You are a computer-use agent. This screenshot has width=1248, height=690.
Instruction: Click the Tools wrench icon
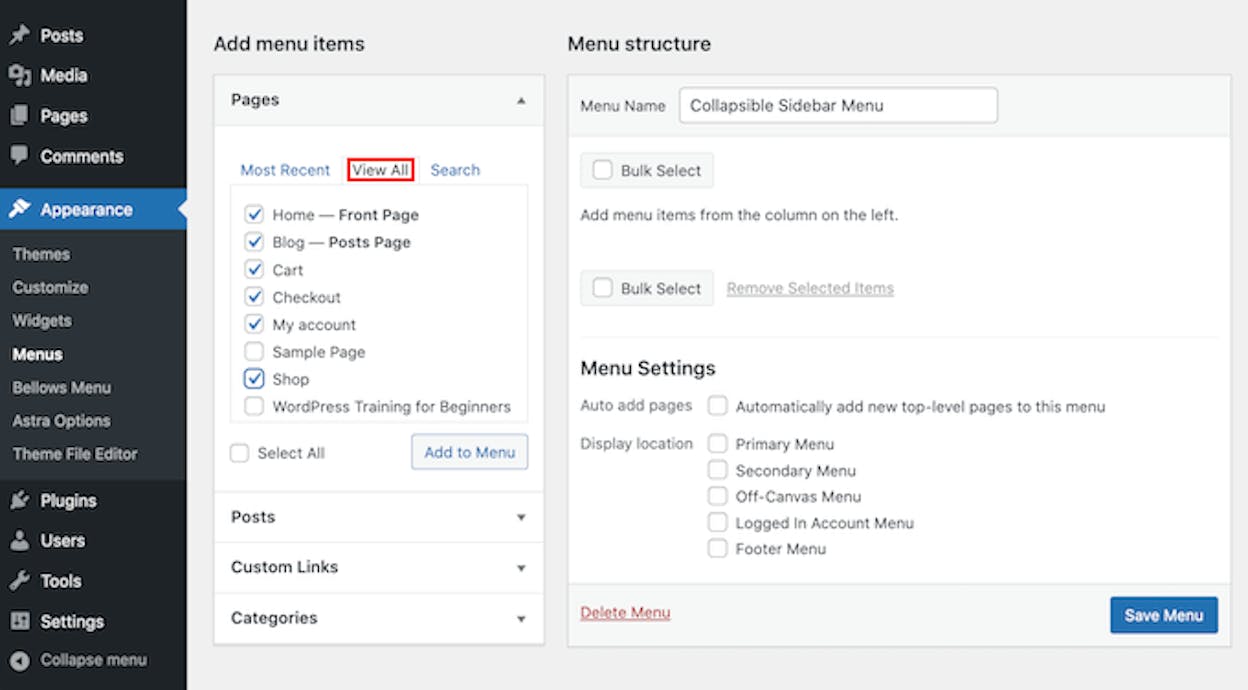pyautogui.click(x=19, y=581)
